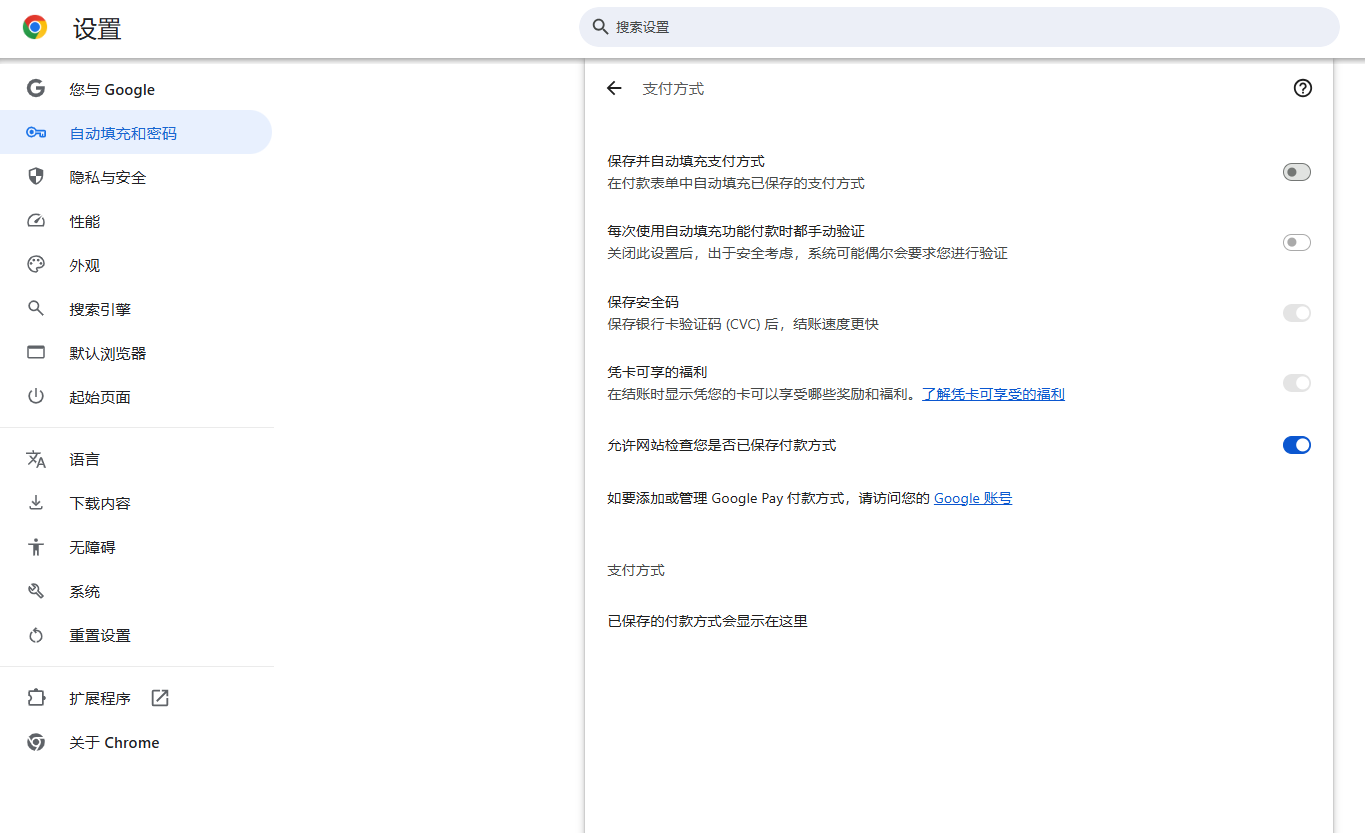This screenshot has width=1365, height=833.
Task: Open 系统 settings page
Action: tap(136, 591)
